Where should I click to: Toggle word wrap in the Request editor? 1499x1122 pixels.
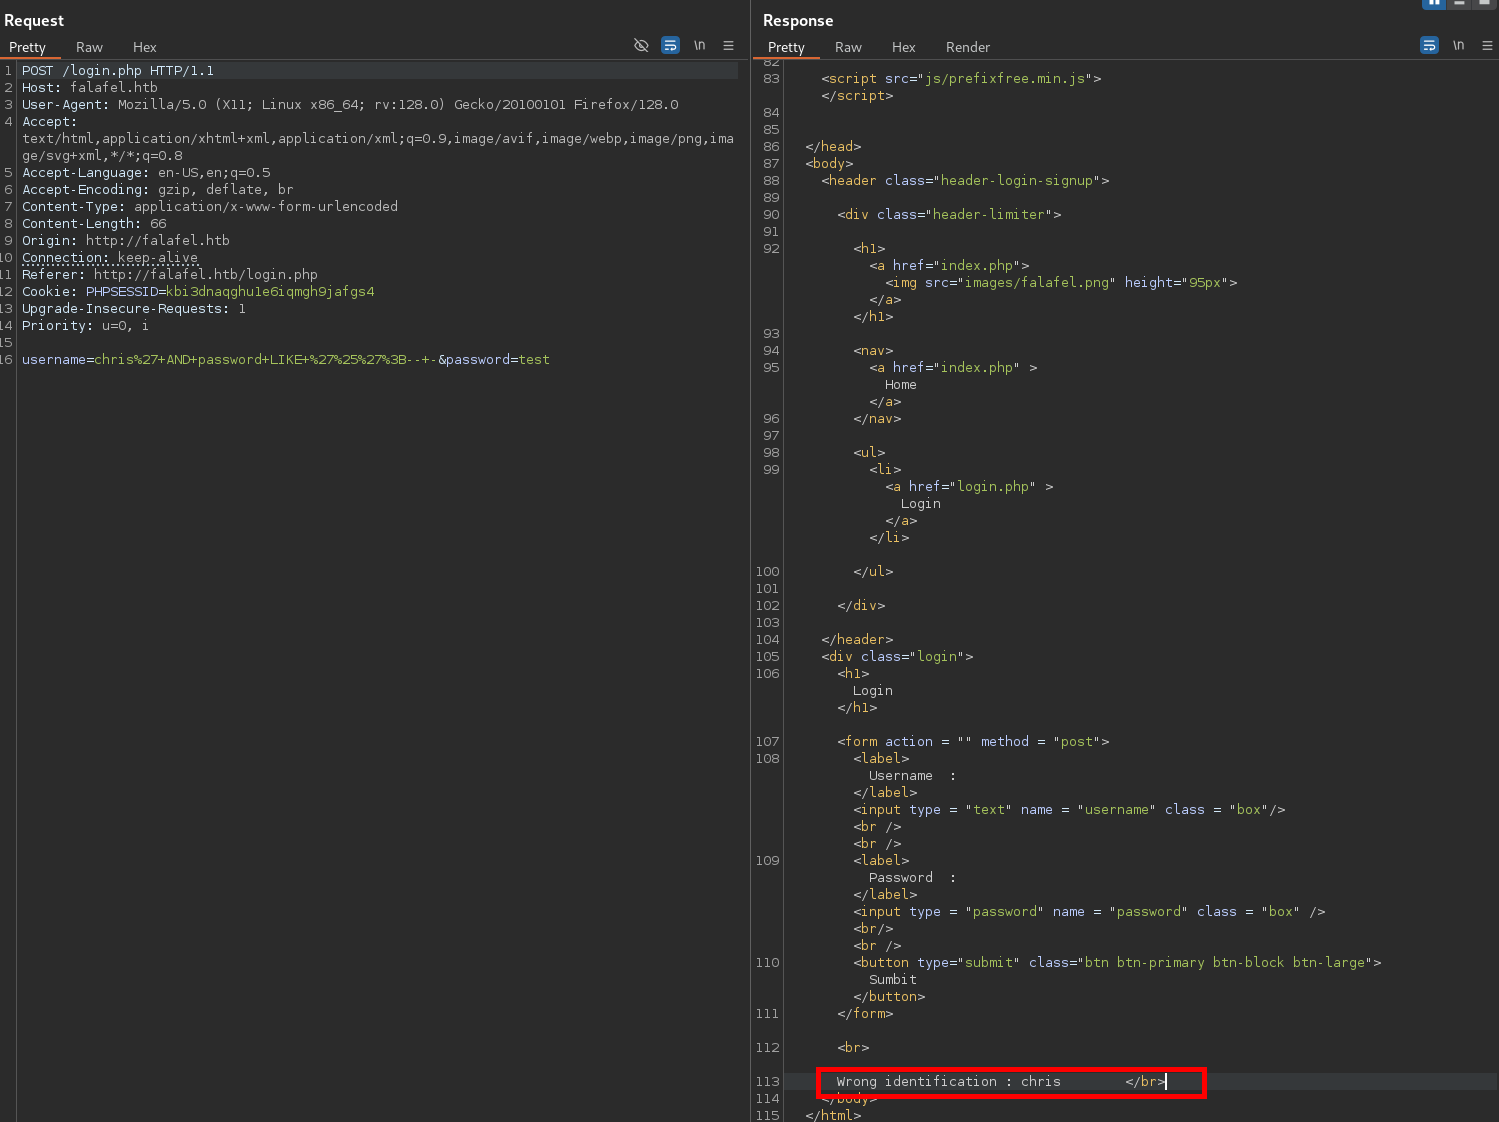pyautogui.click(x=670, y=46)
